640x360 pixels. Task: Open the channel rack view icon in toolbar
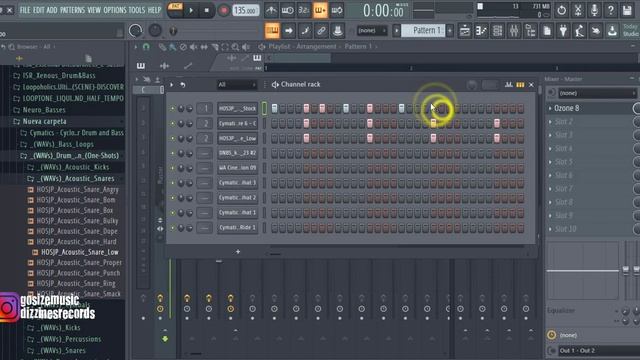[498, 31]
